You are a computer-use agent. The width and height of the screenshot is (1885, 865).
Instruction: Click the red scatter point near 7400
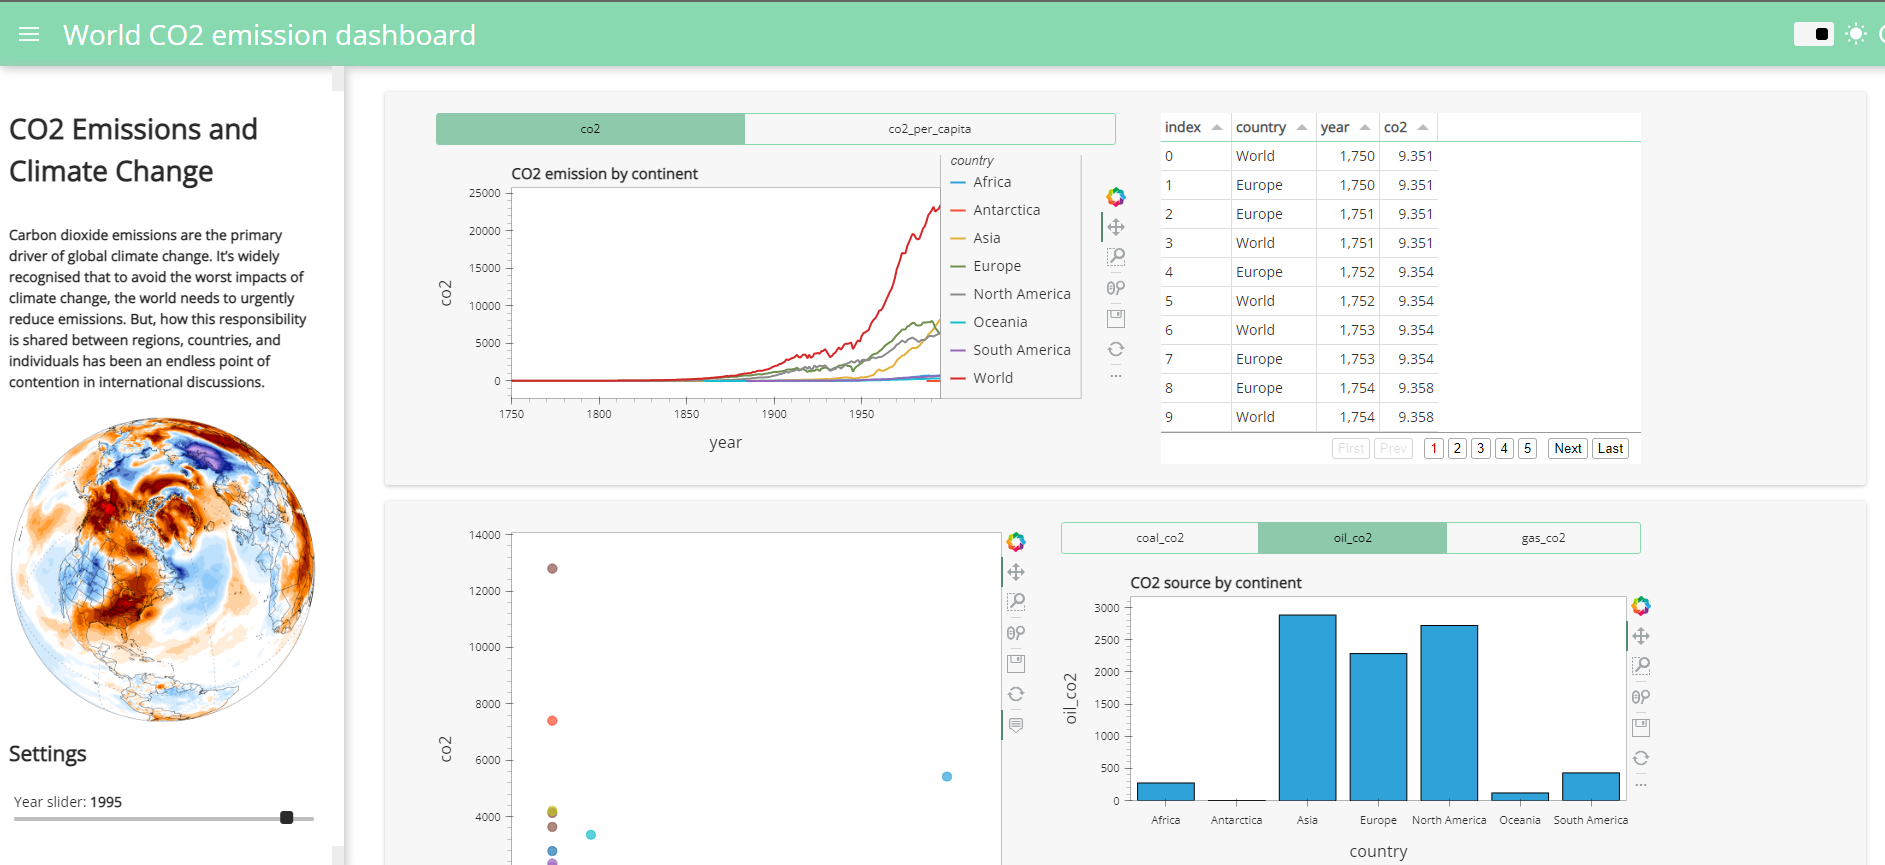pos(552,721)
